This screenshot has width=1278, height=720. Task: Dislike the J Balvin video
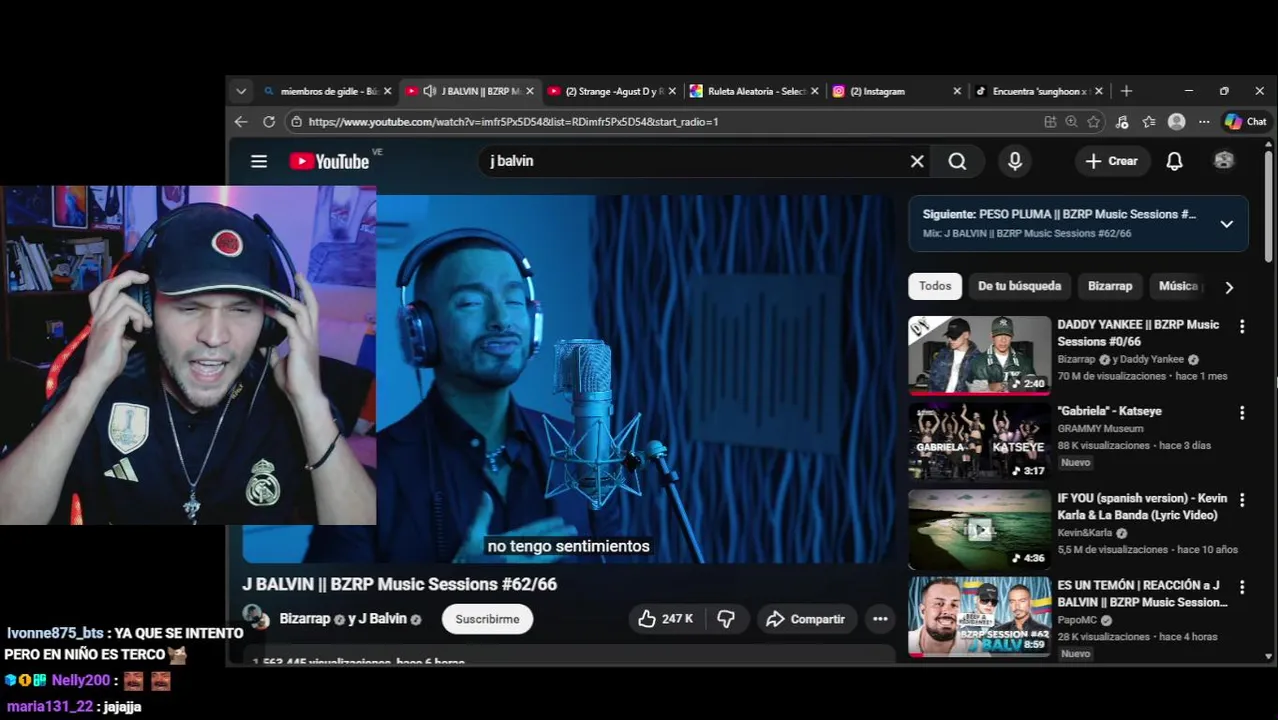coord(726,619)
